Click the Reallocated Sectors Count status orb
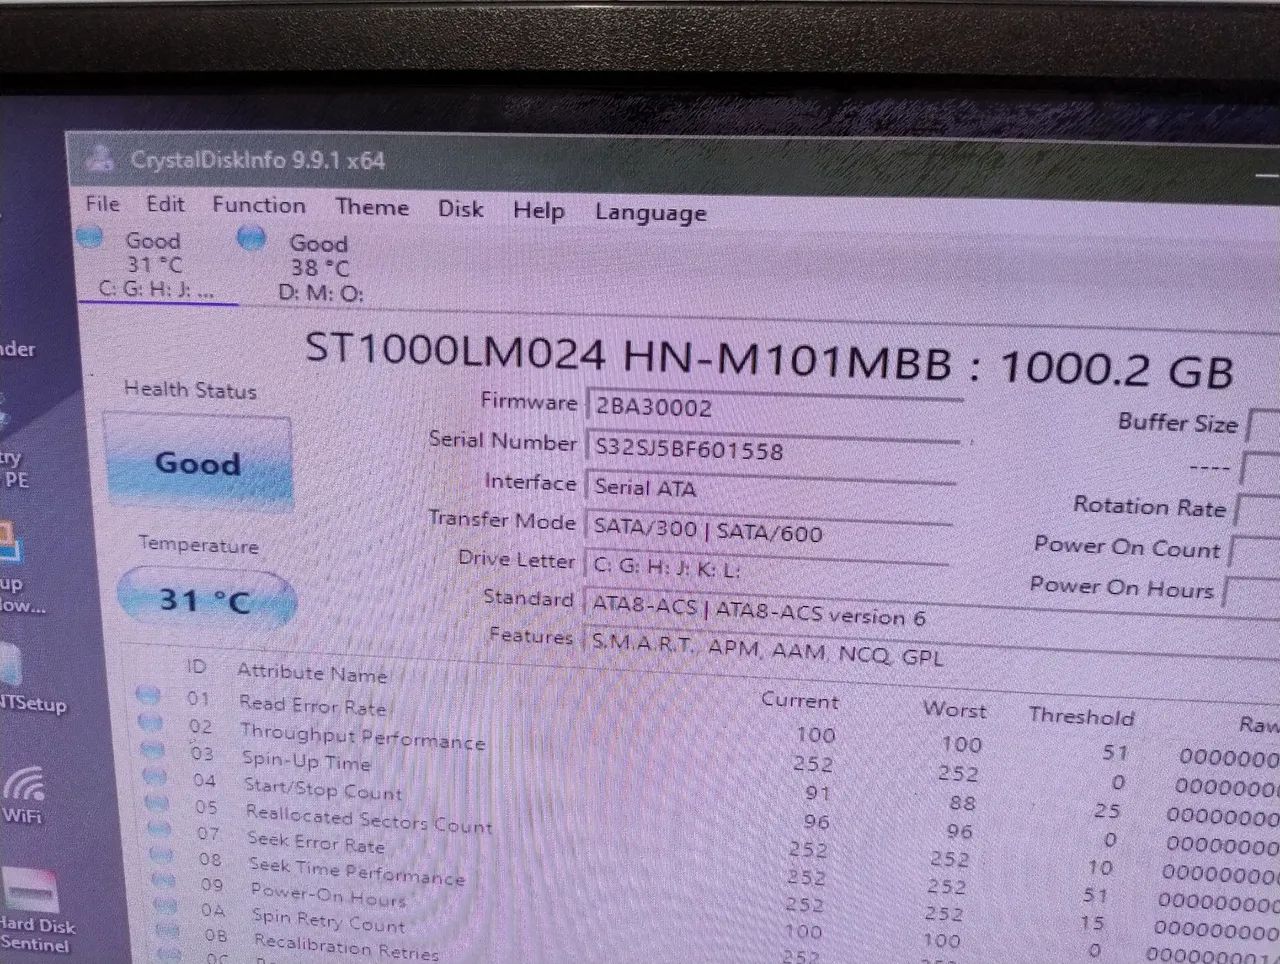 (158, 802)
